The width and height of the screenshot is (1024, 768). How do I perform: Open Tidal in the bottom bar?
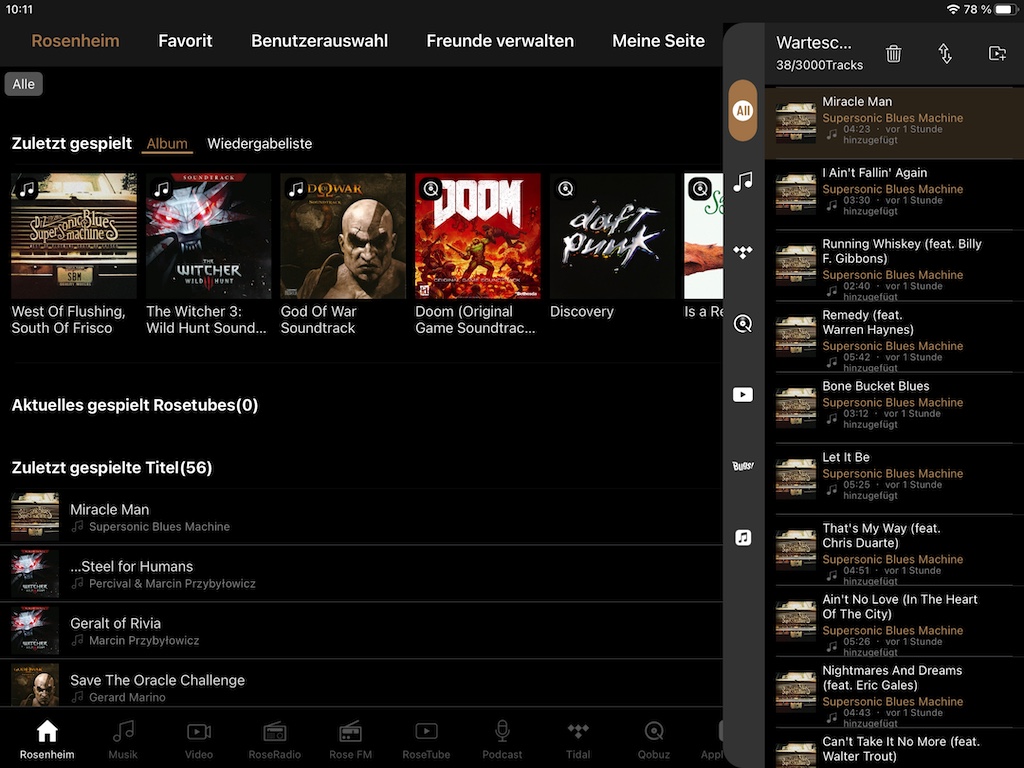(578, 740)
